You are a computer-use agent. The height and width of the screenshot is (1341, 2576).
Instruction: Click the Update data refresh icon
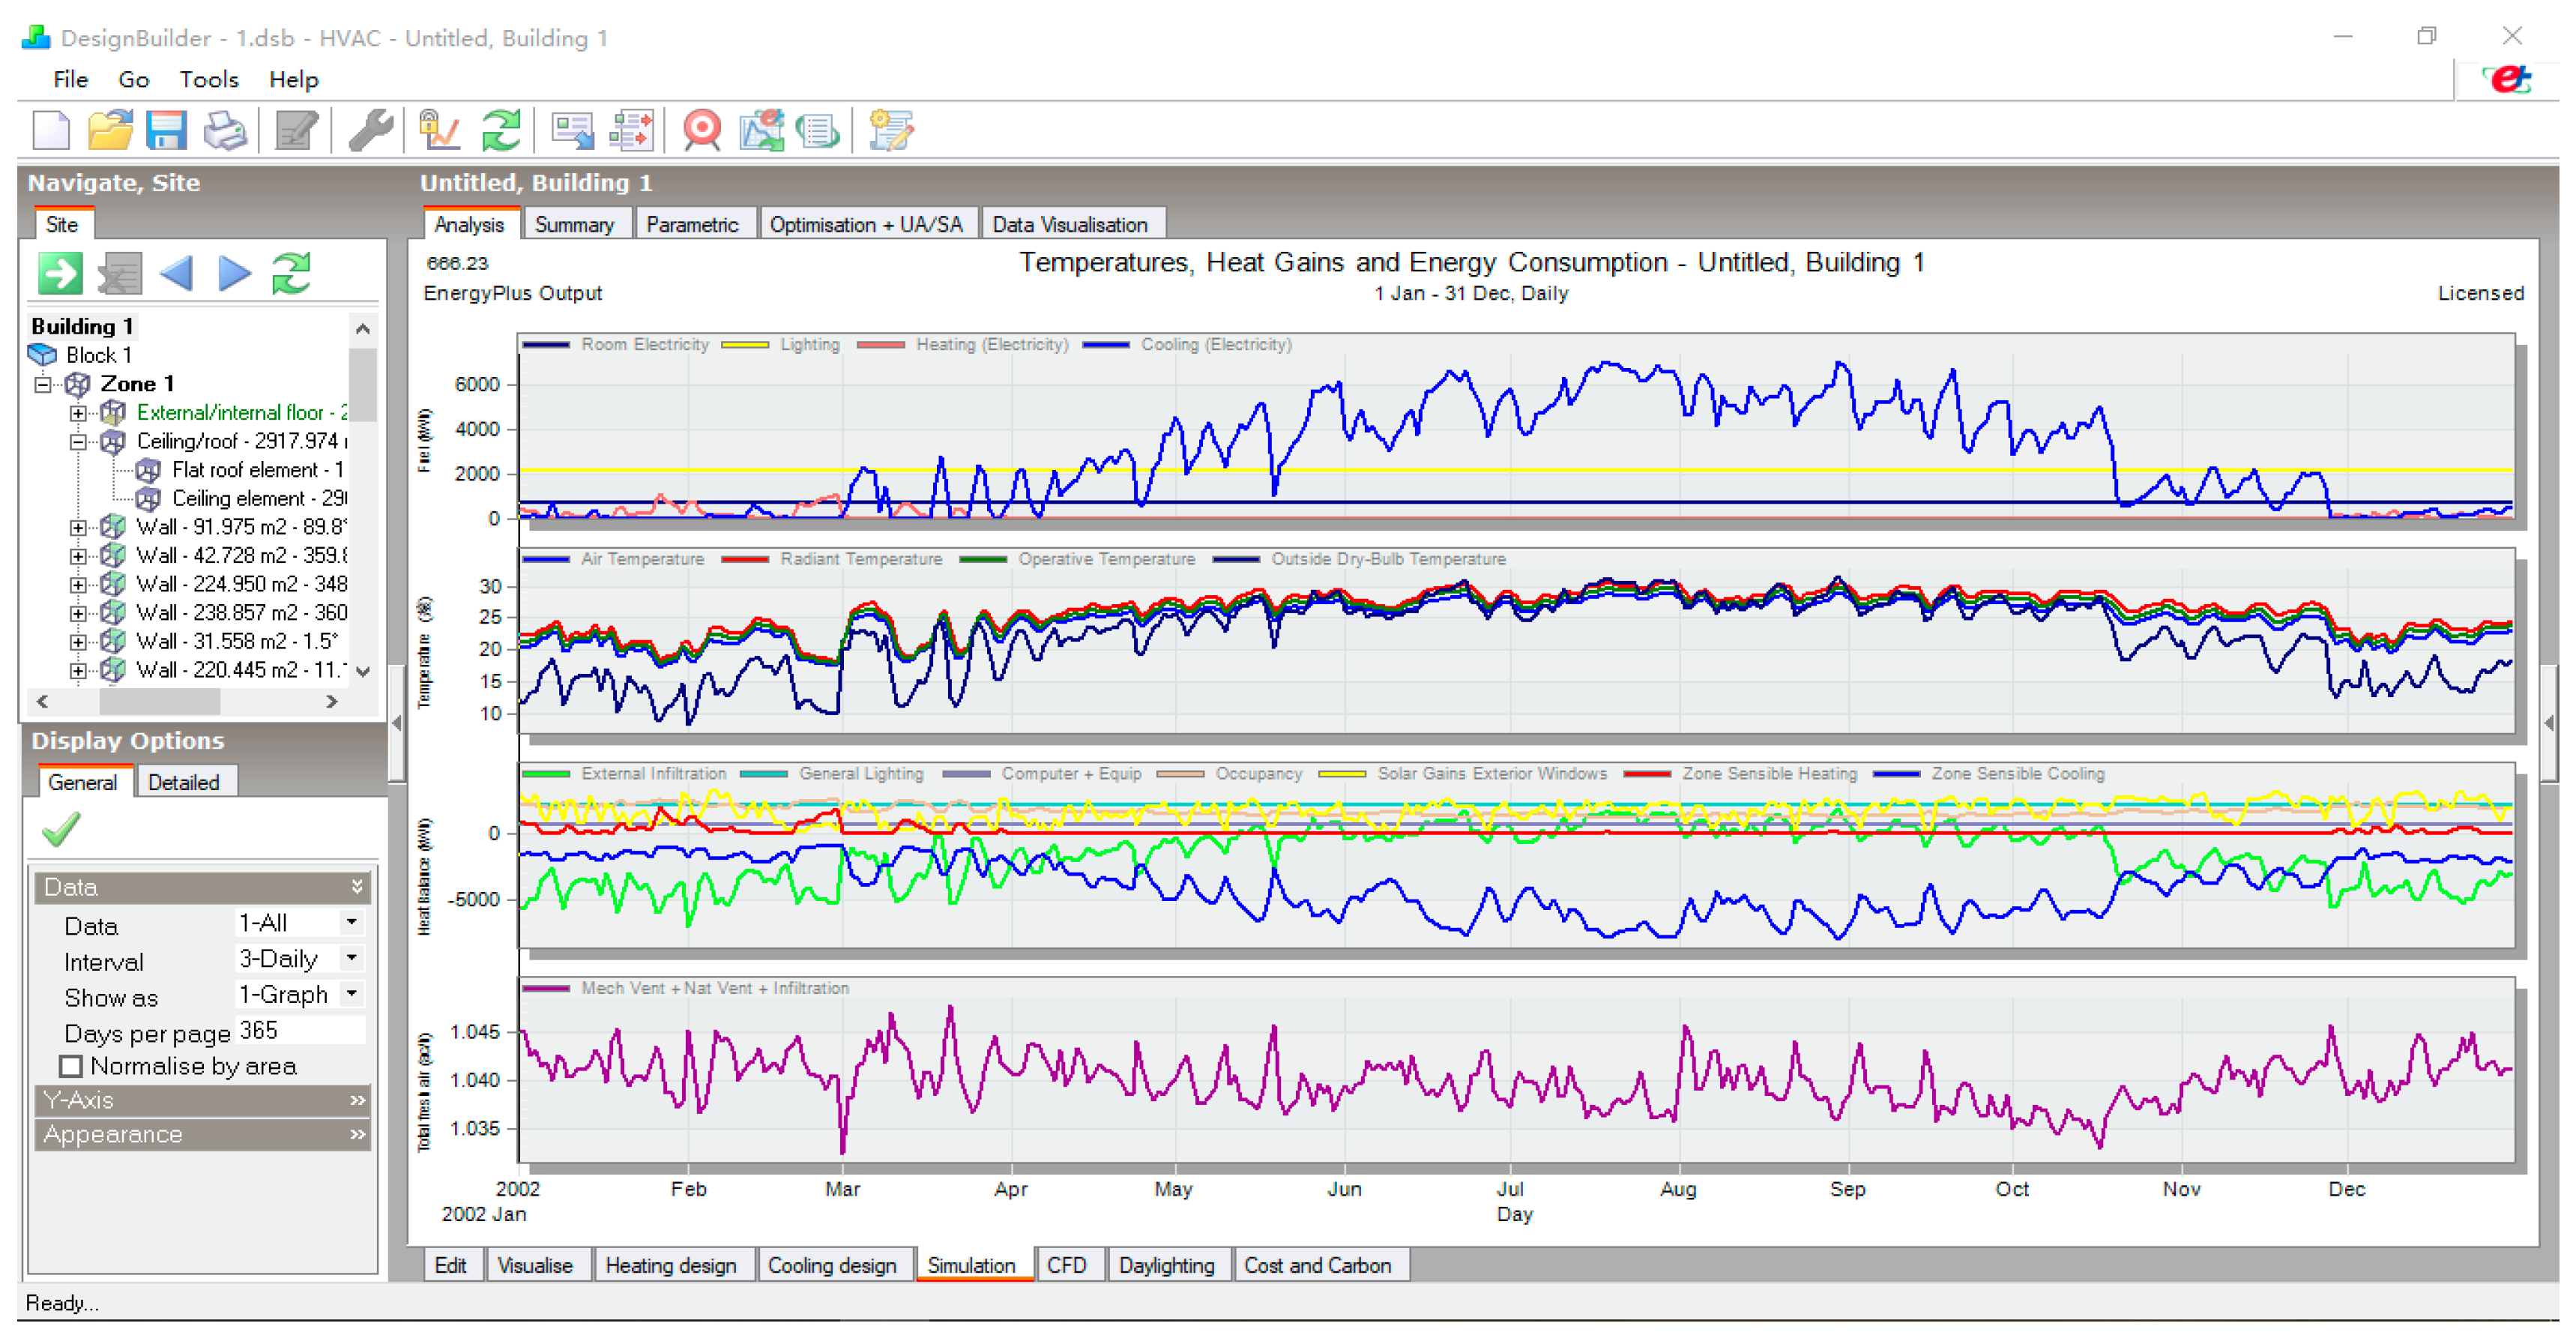[x=501, y=131]
